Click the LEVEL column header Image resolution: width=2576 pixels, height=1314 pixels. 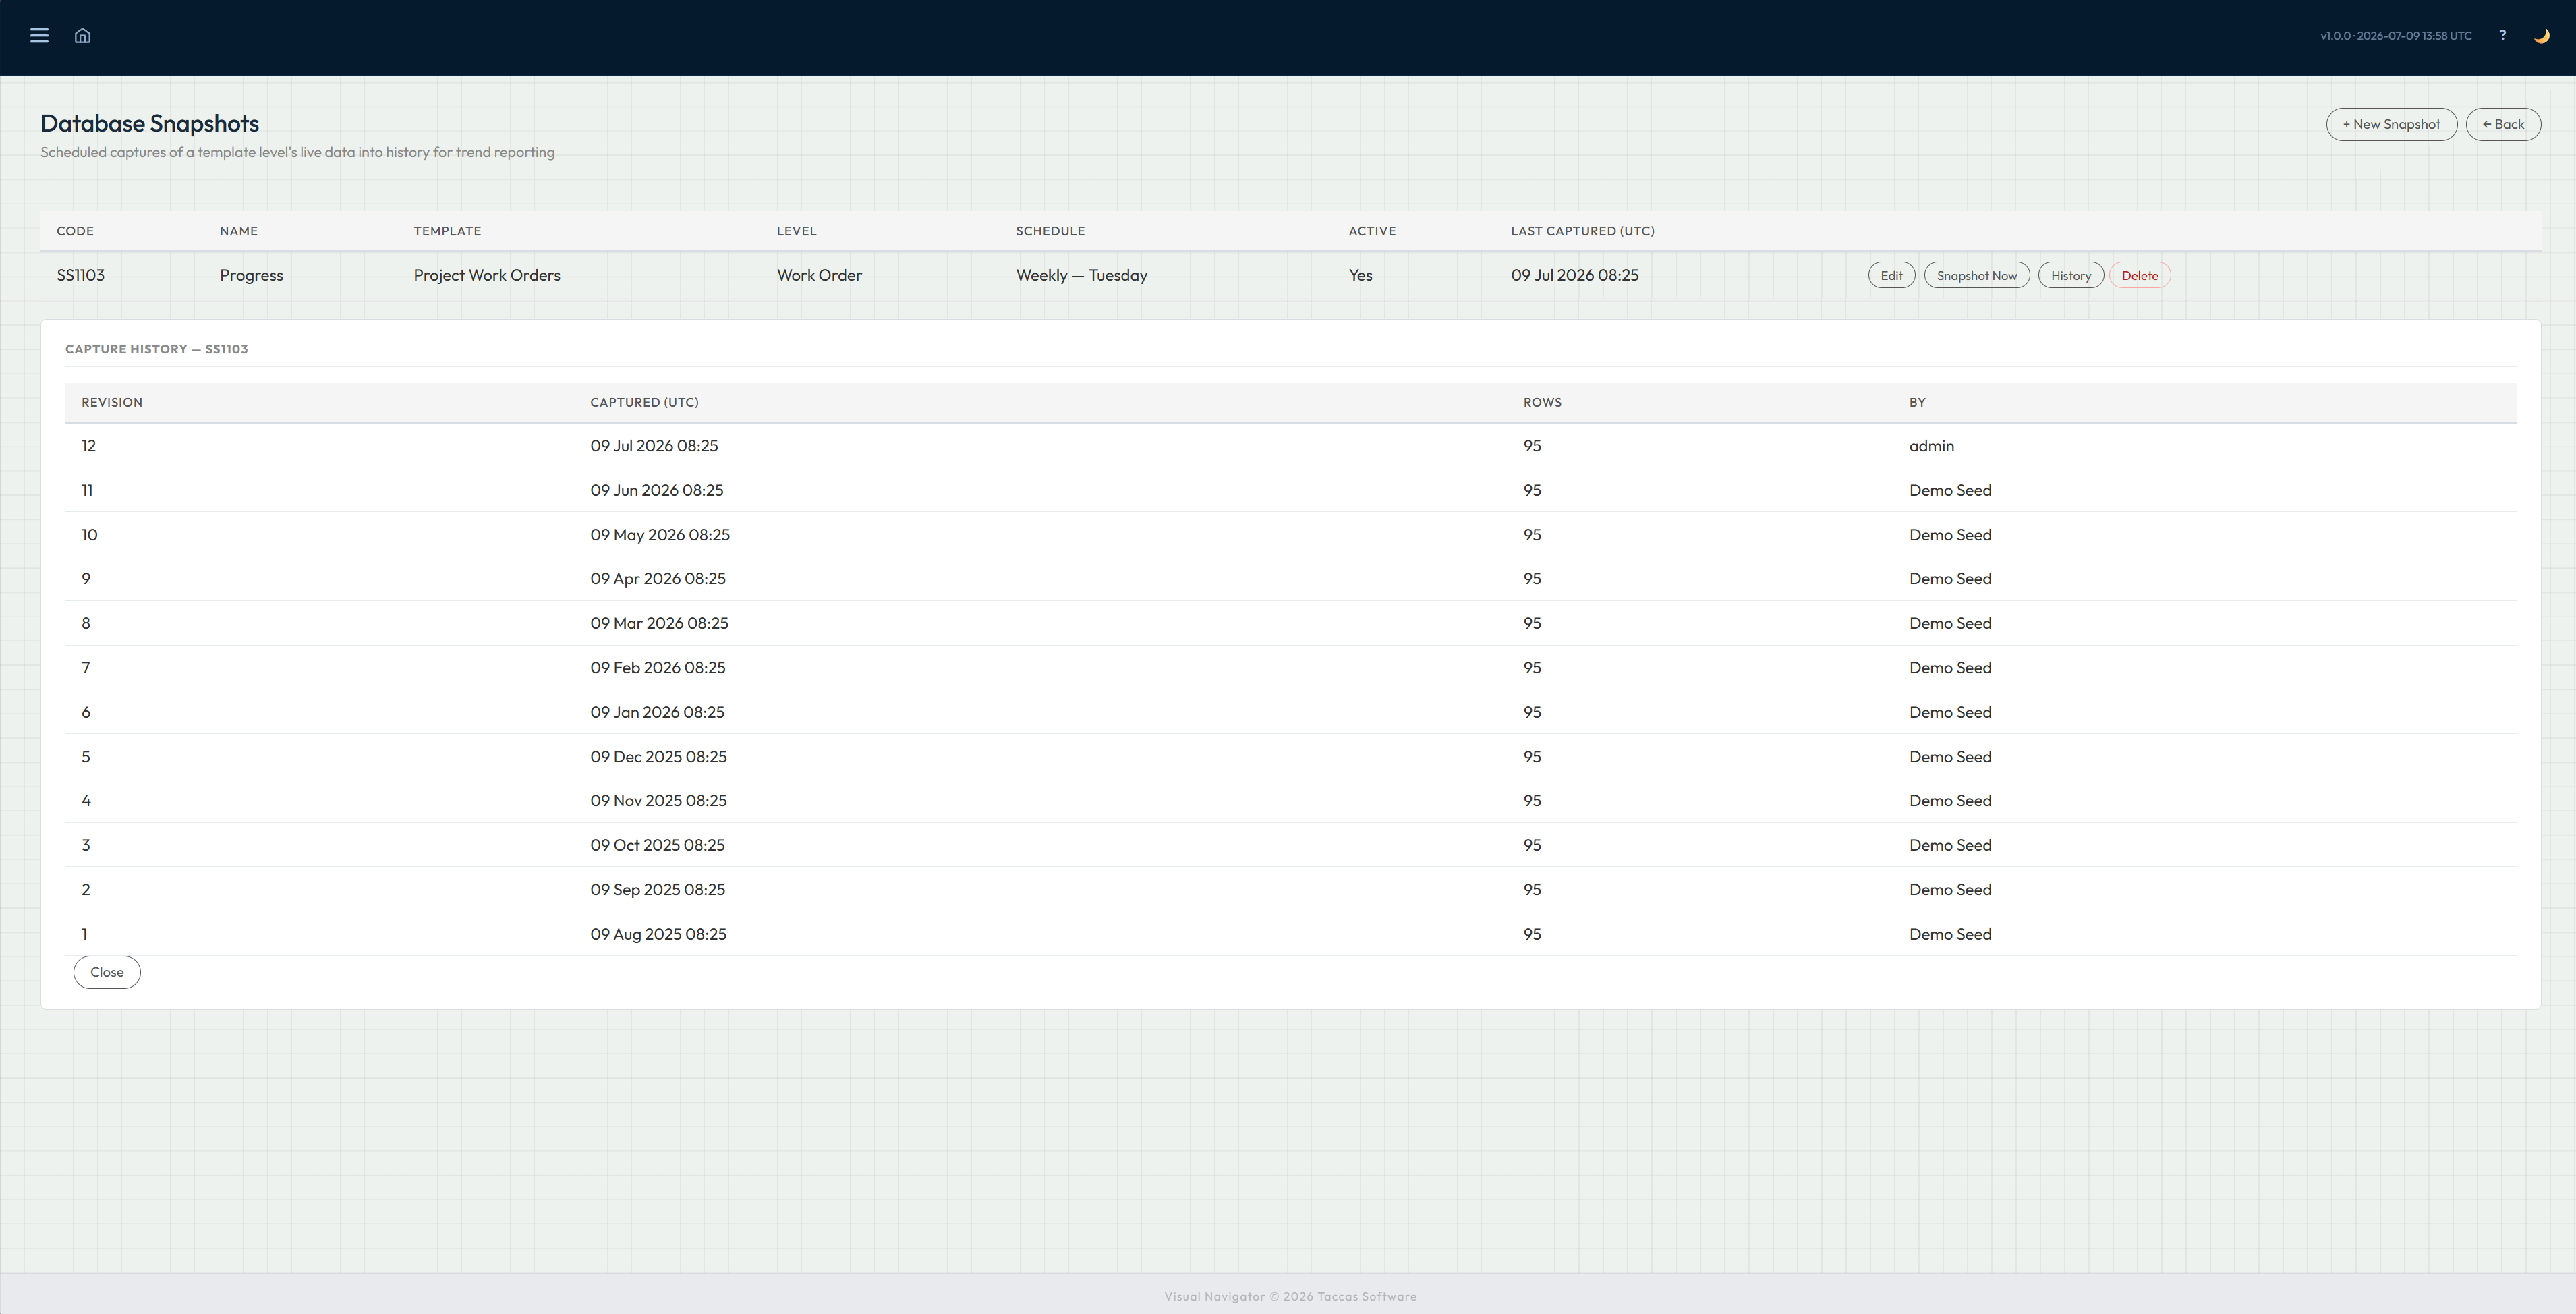pos(796,231)
